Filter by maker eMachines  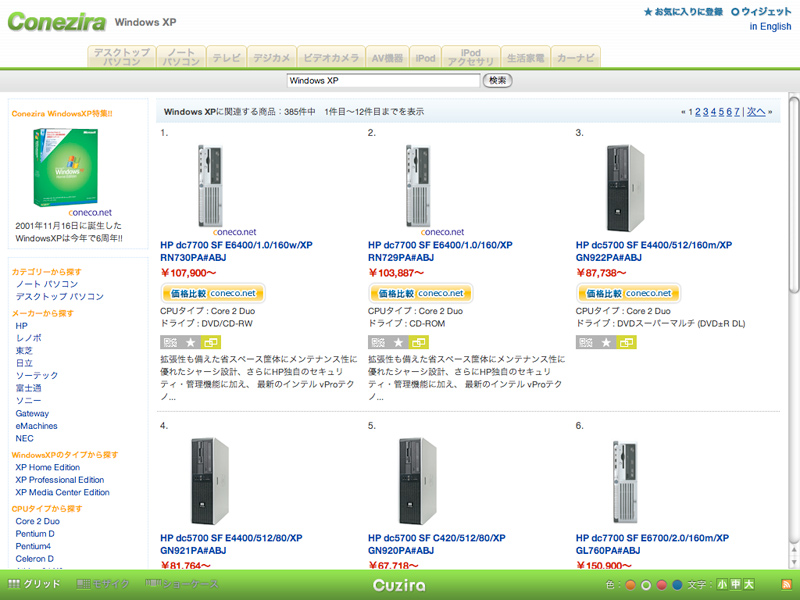click(x=36, y=426)
